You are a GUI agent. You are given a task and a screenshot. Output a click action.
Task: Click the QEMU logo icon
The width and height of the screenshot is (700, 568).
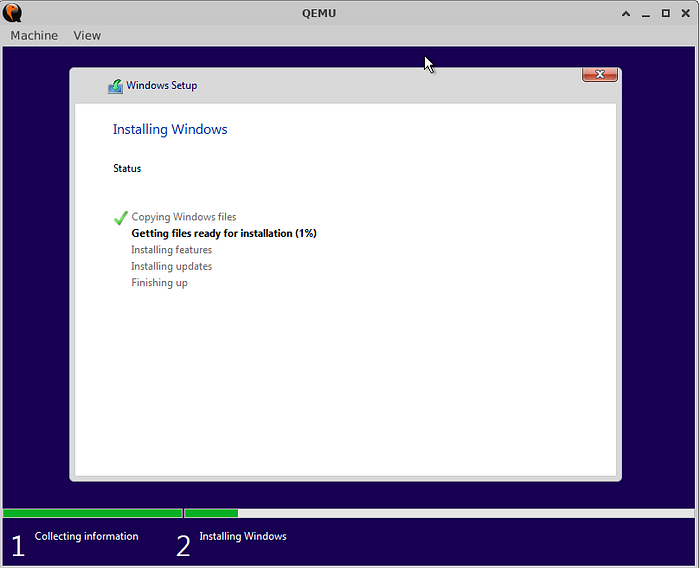click(x=12, y=13)
